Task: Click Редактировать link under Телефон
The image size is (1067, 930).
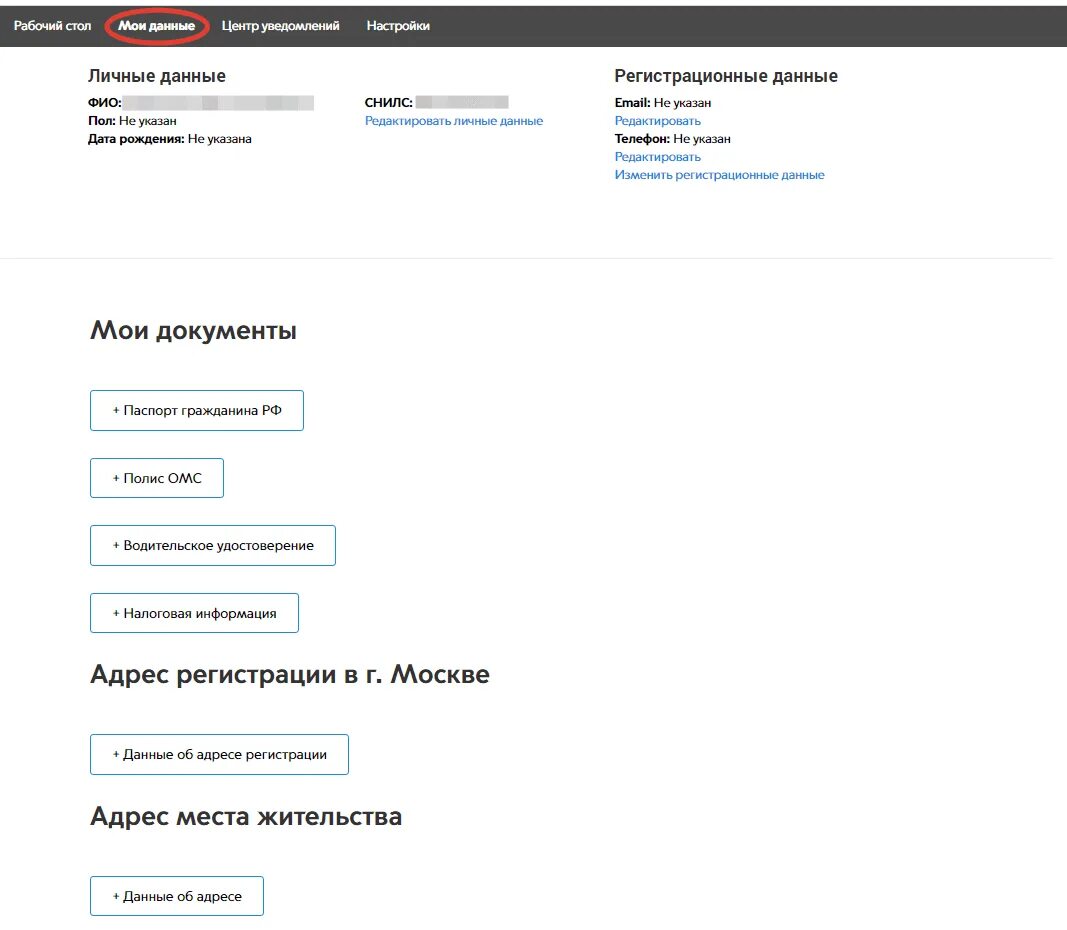Action: click(657, 156)
